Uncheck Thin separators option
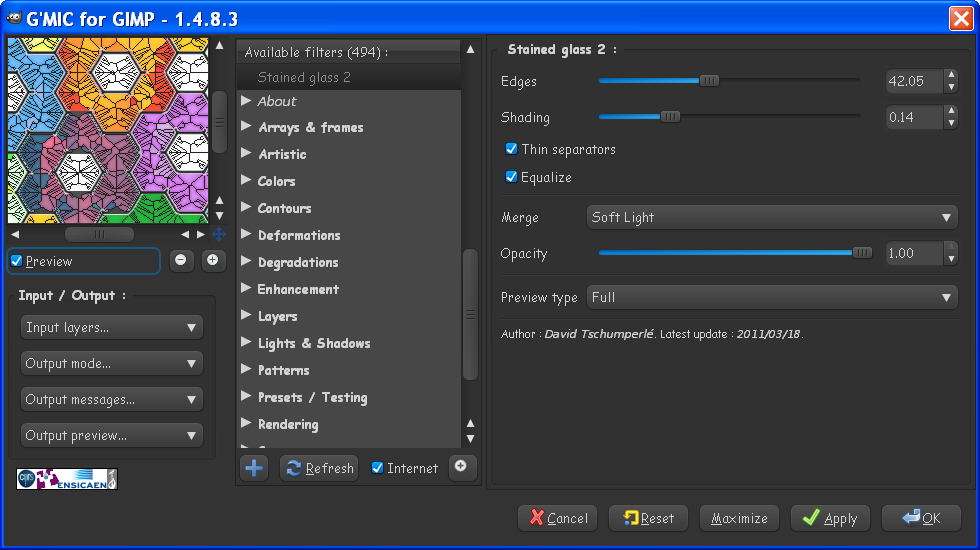 [x=511, y=149]
